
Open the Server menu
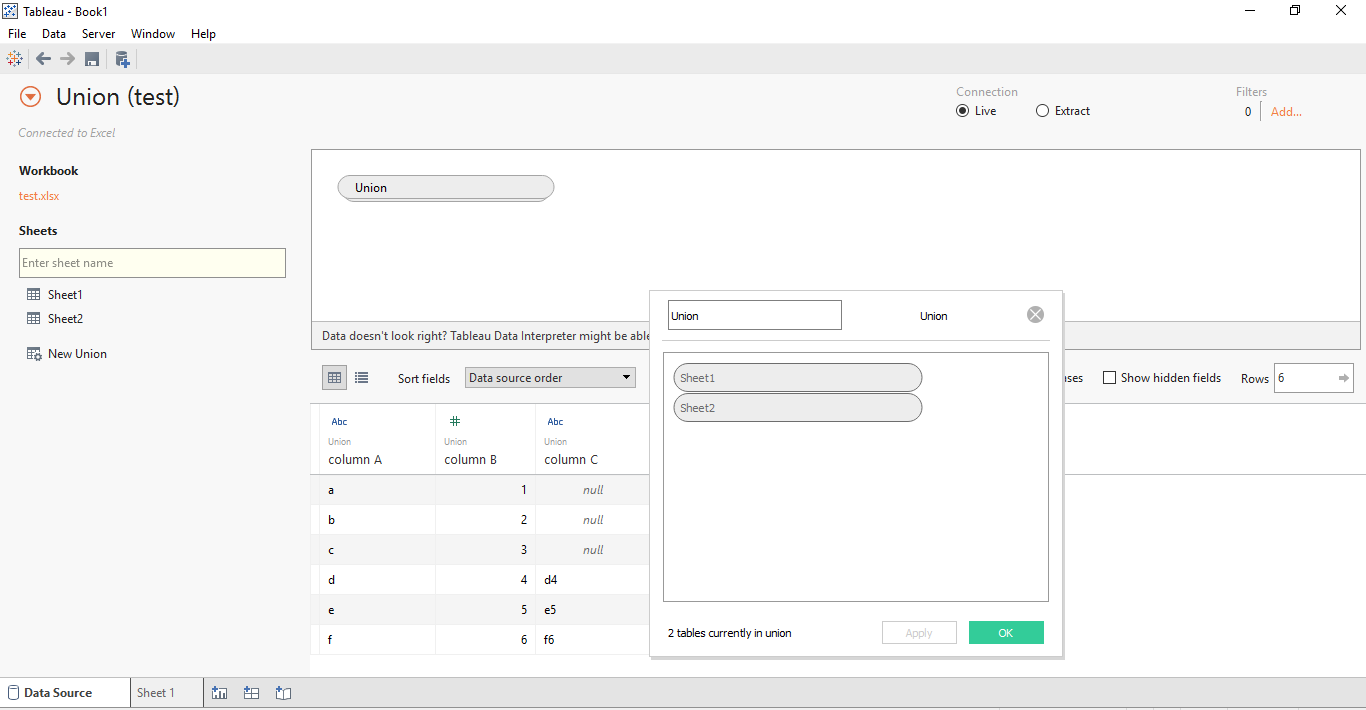(x=98, y=34)
